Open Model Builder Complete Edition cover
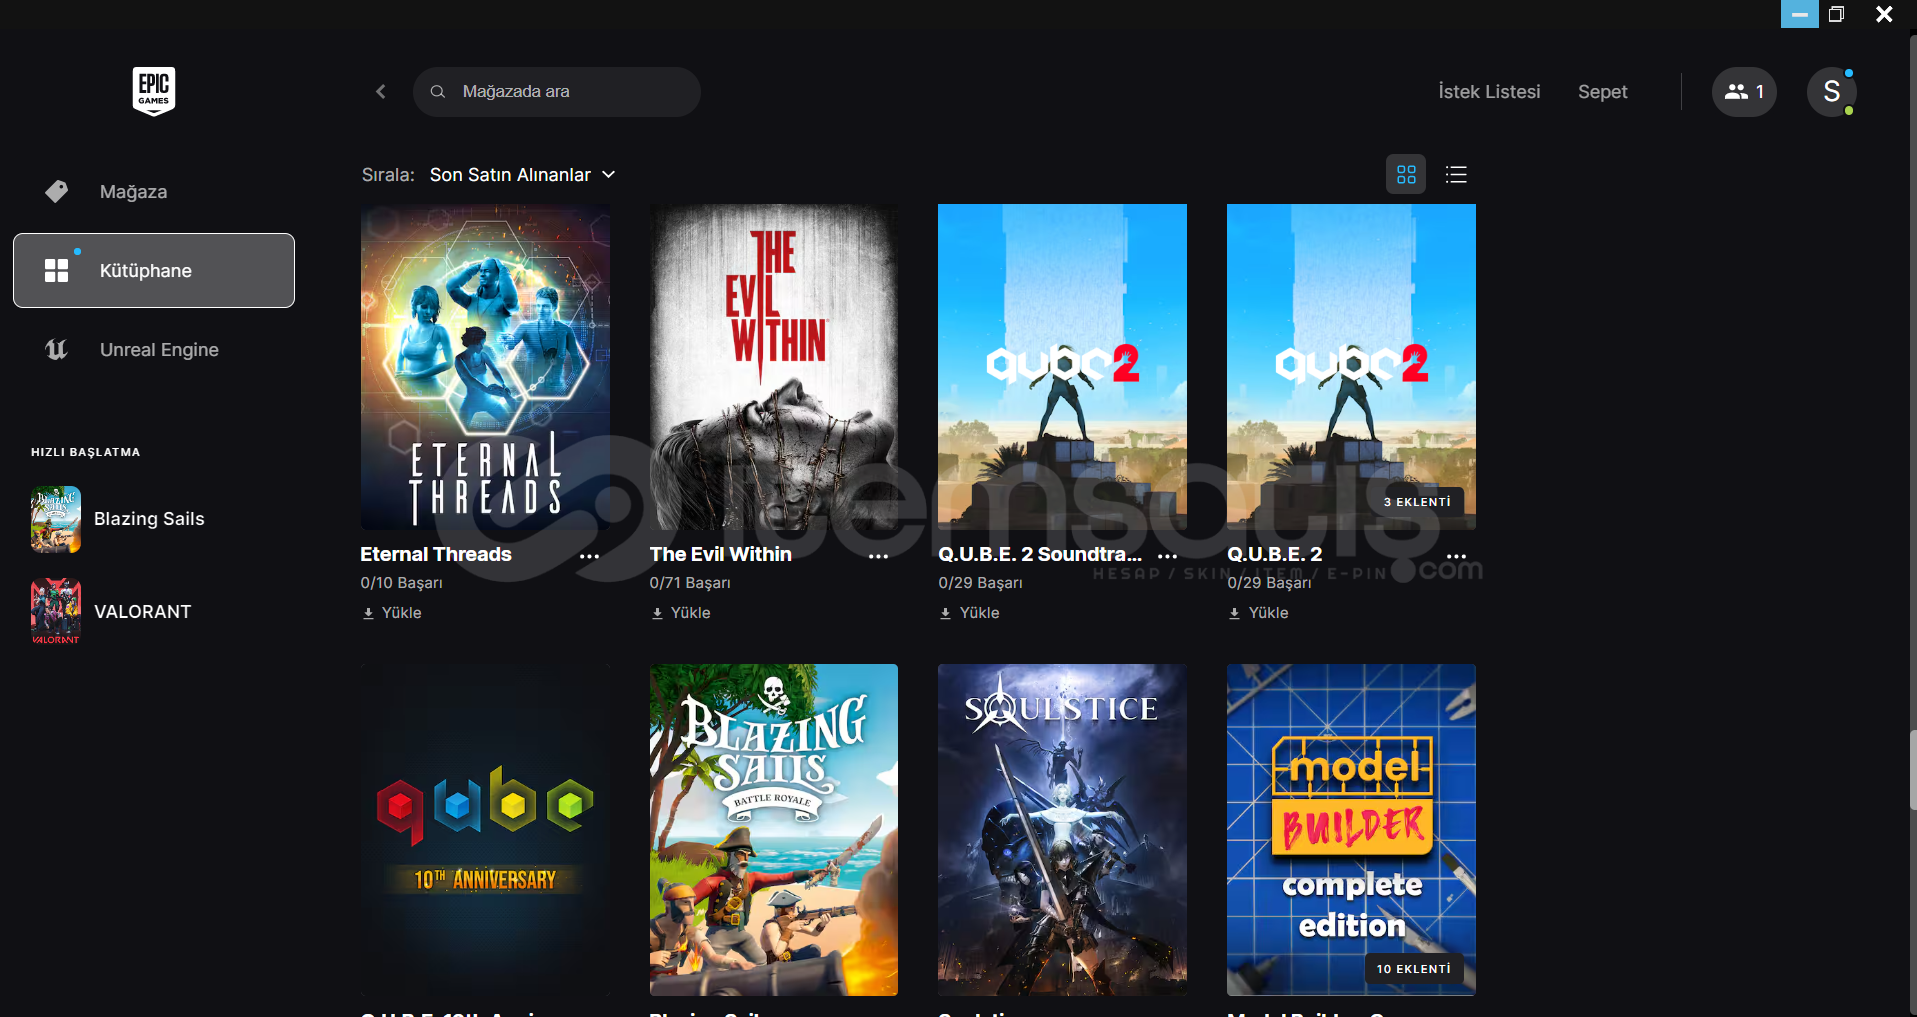Viewport: 1917px width, 1017px height. point(1351,830)
